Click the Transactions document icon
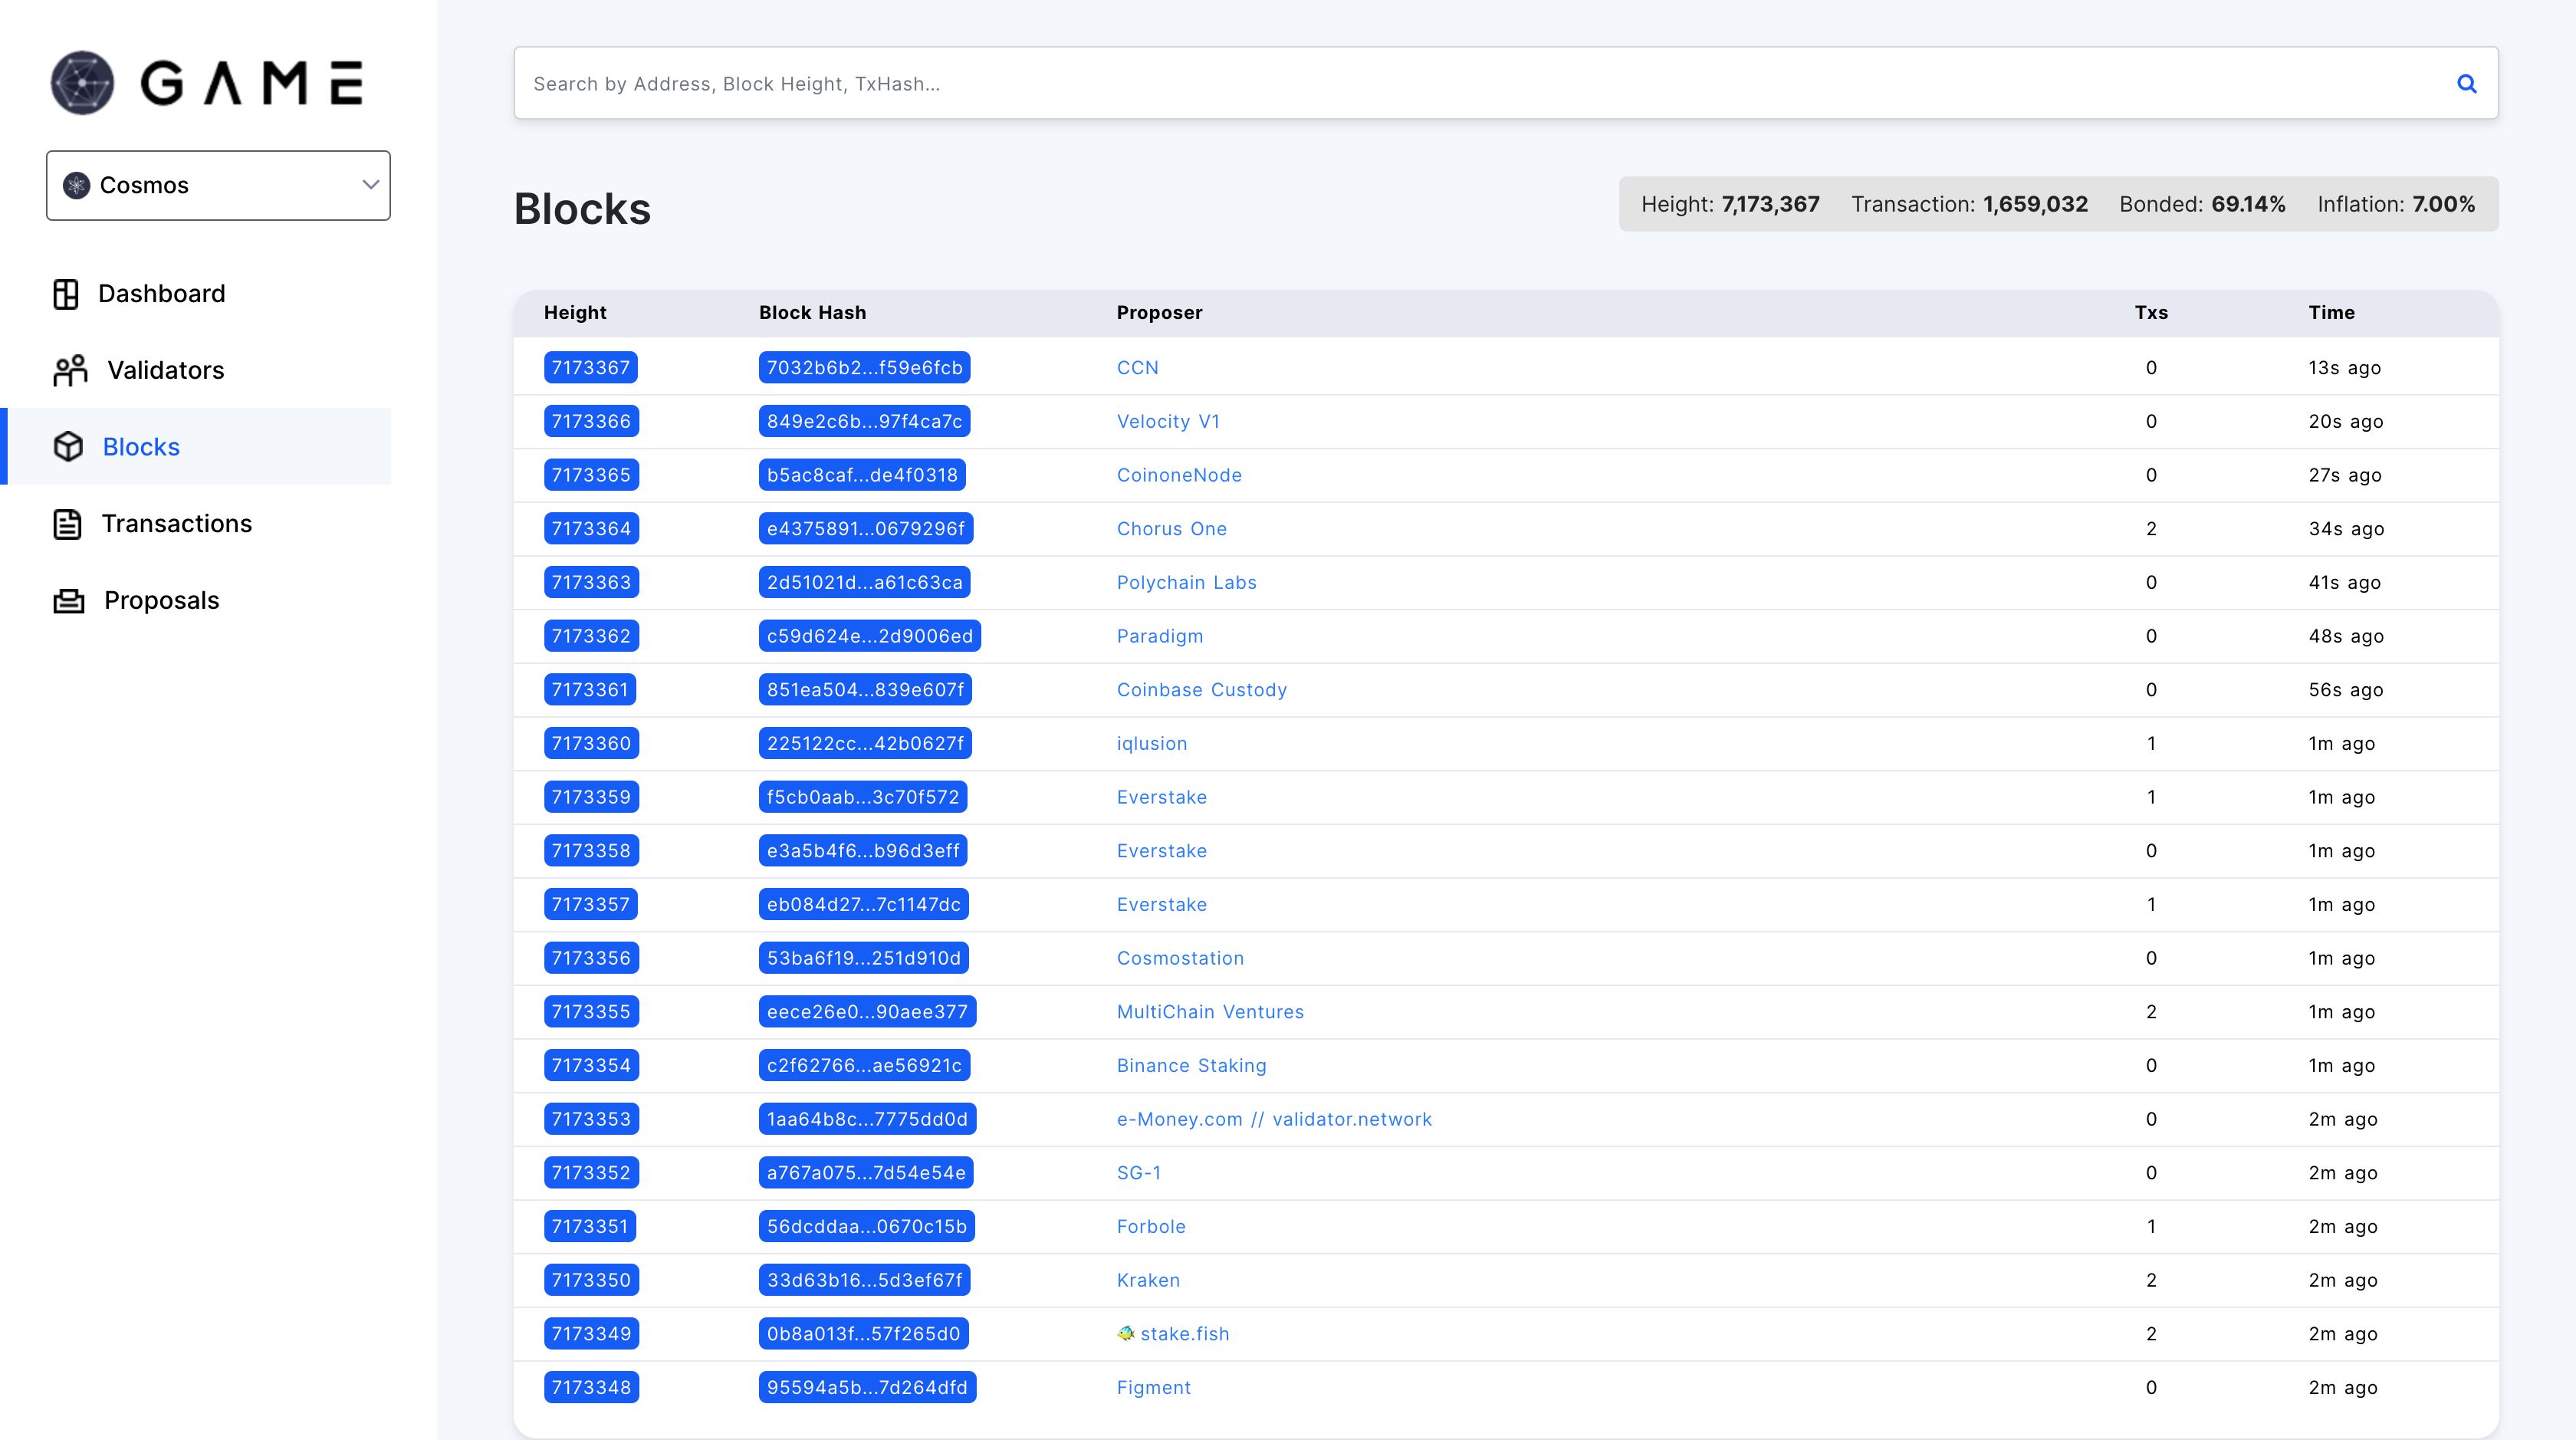This screenshot has width=2576, height=1440. click(67, 524)
